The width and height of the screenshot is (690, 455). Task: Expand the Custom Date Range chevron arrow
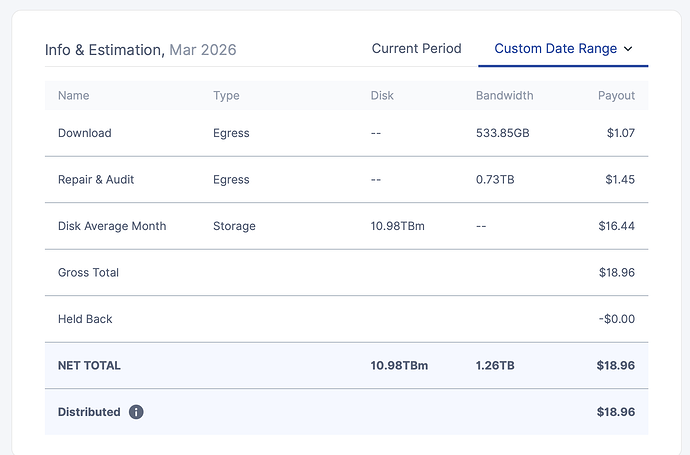point(628,48)
